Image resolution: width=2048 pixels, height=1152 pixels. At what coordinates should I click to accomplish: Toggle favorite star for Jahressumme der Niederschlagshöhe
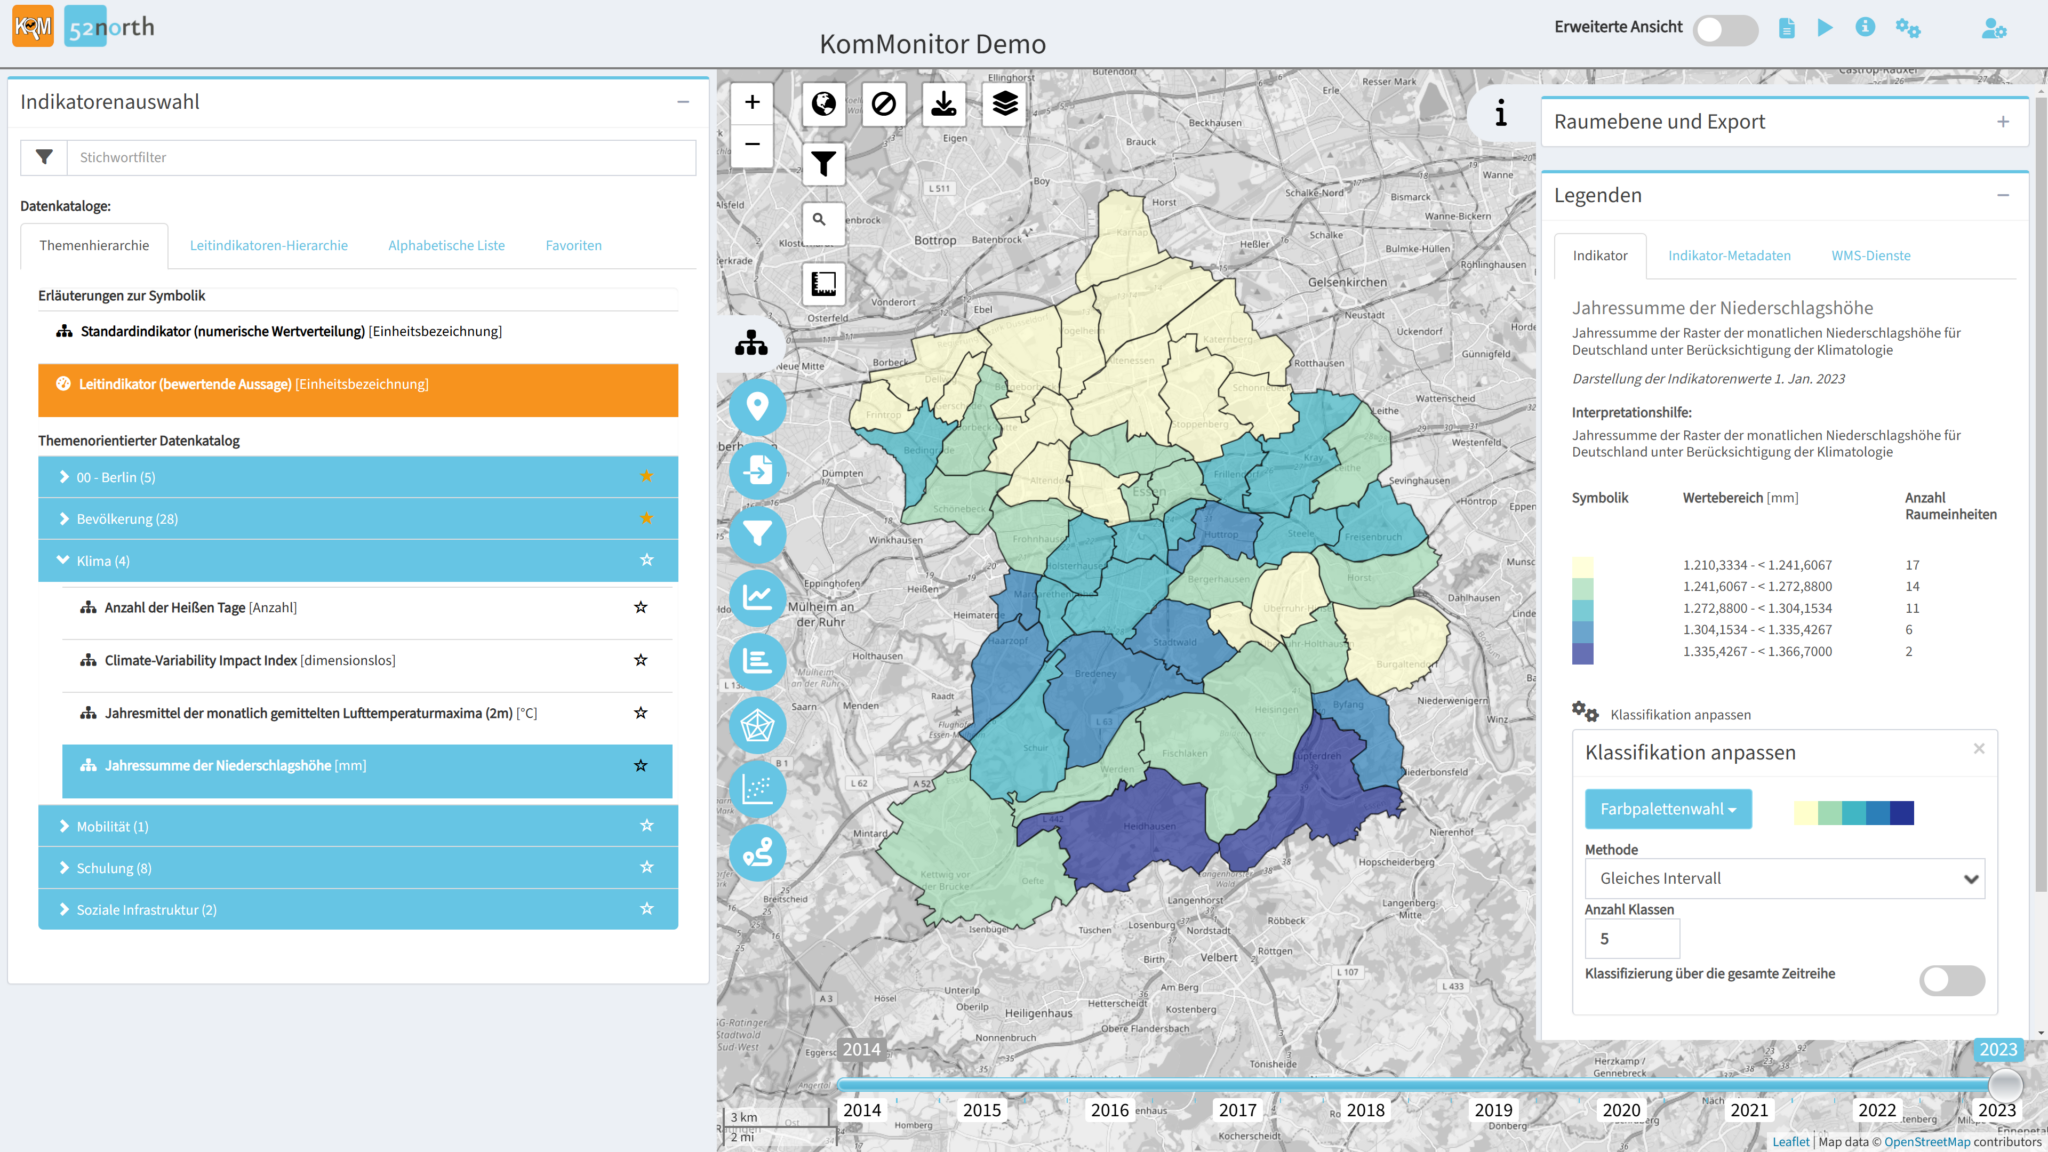coord(641,766)
